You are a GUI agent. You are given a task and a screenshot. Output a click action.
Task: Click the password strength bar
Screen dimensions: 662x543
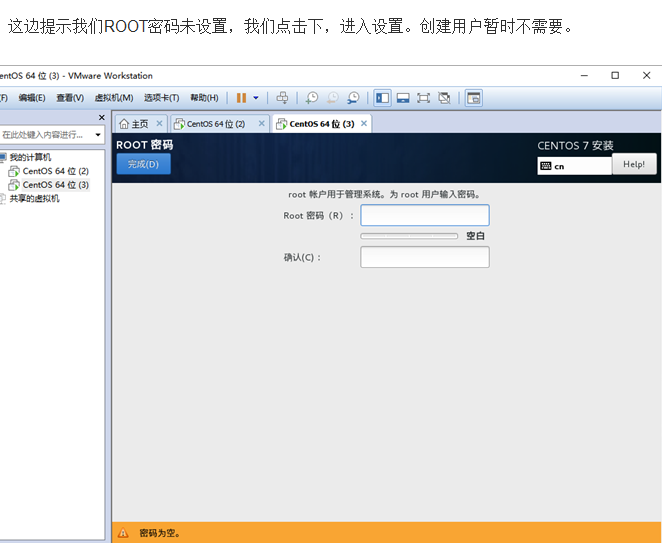[x=409, y=236]
